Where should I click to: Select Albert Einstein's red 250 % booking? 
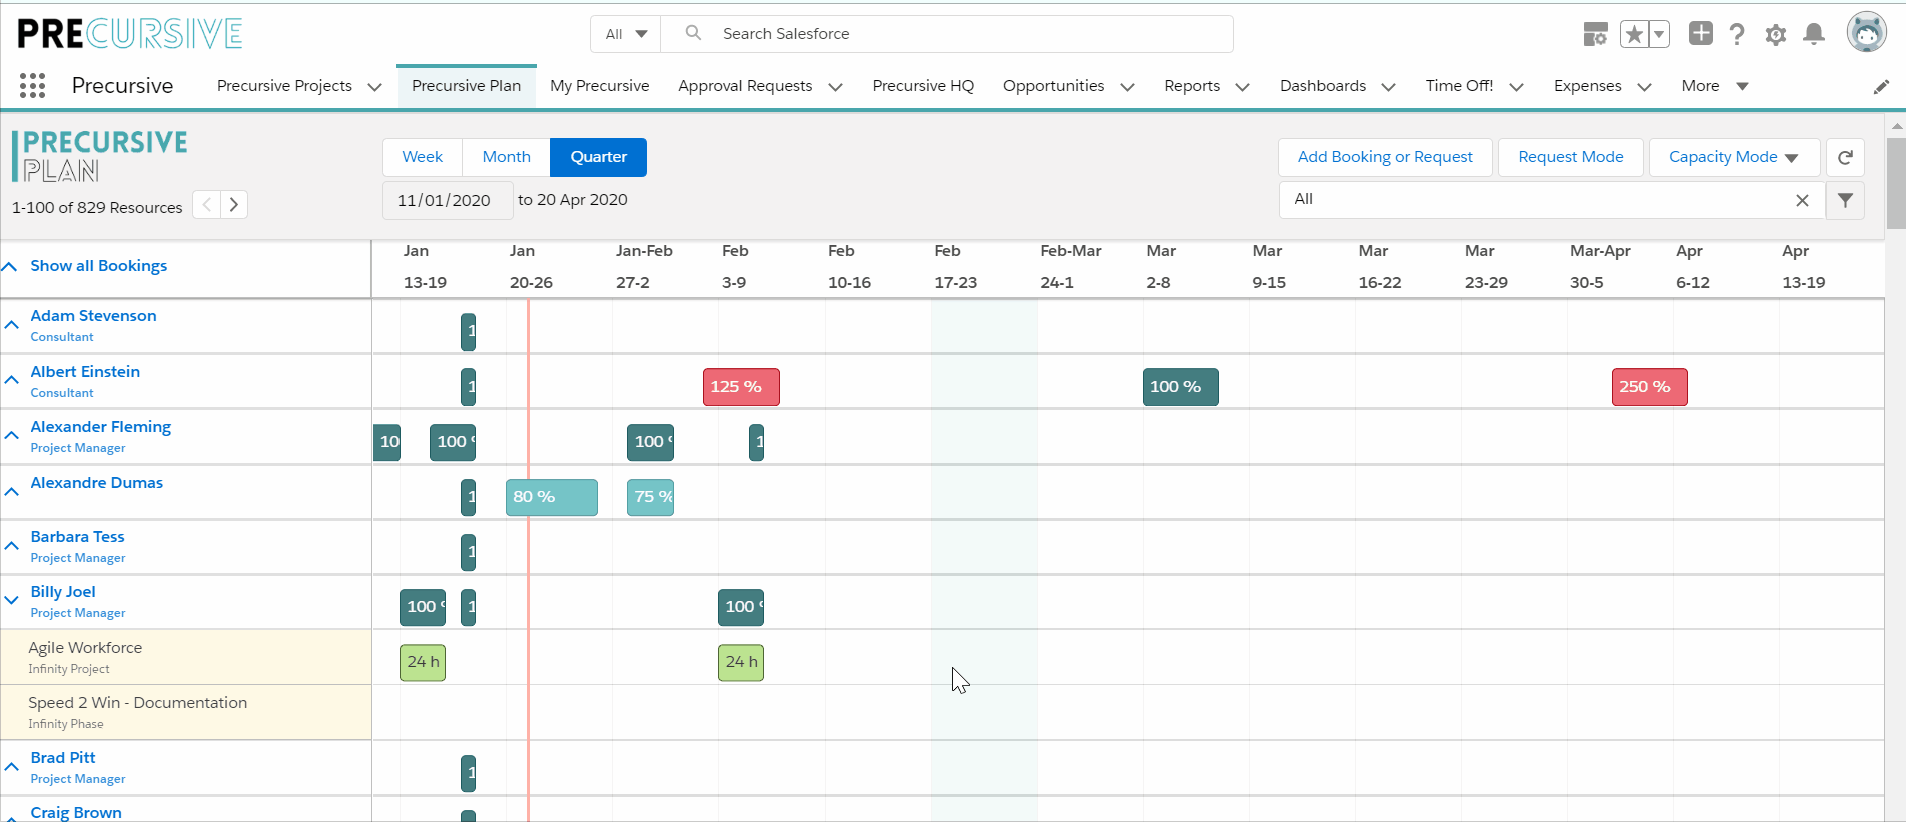(1649, 387)
